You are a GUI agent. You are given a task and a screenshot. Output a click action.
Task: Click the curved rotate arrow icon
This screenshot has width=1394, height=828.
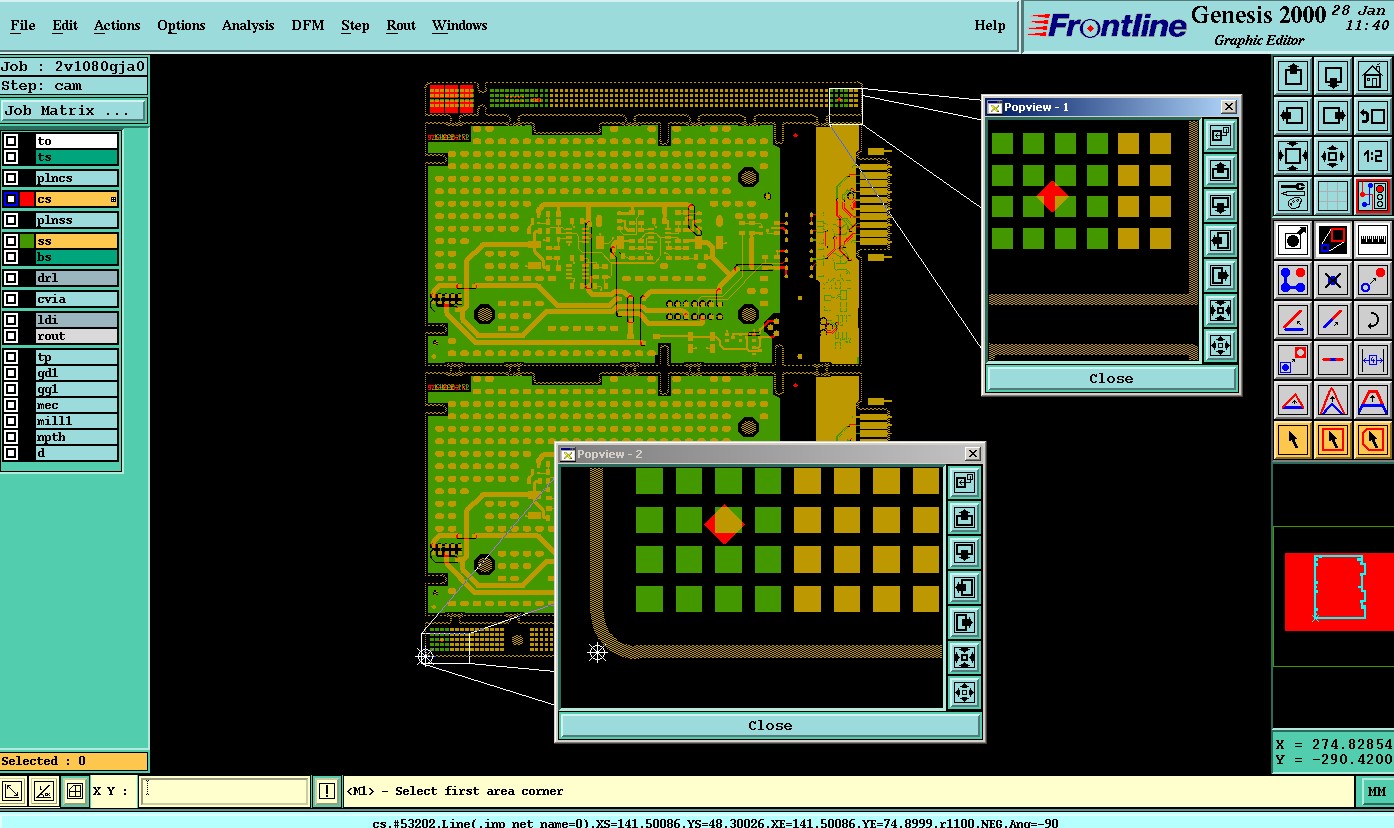click(1373, 320)
